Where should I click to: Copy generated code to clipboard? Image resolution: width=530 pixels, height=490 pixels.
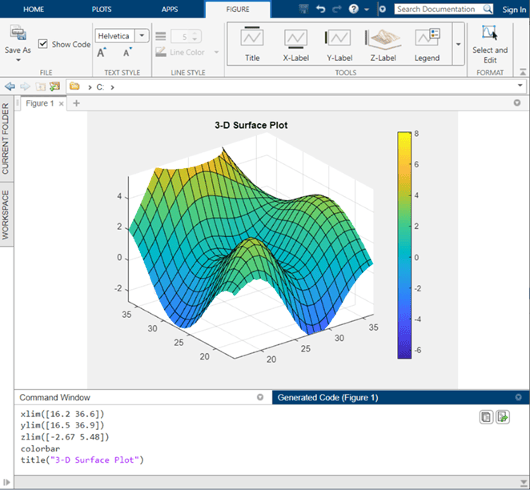486,417
